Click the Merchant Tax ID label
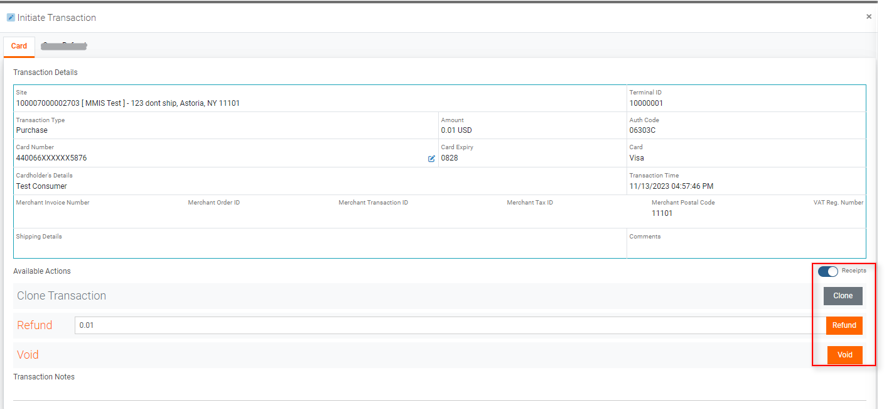This screenshot has width=889, height=414. click(530, 202)
